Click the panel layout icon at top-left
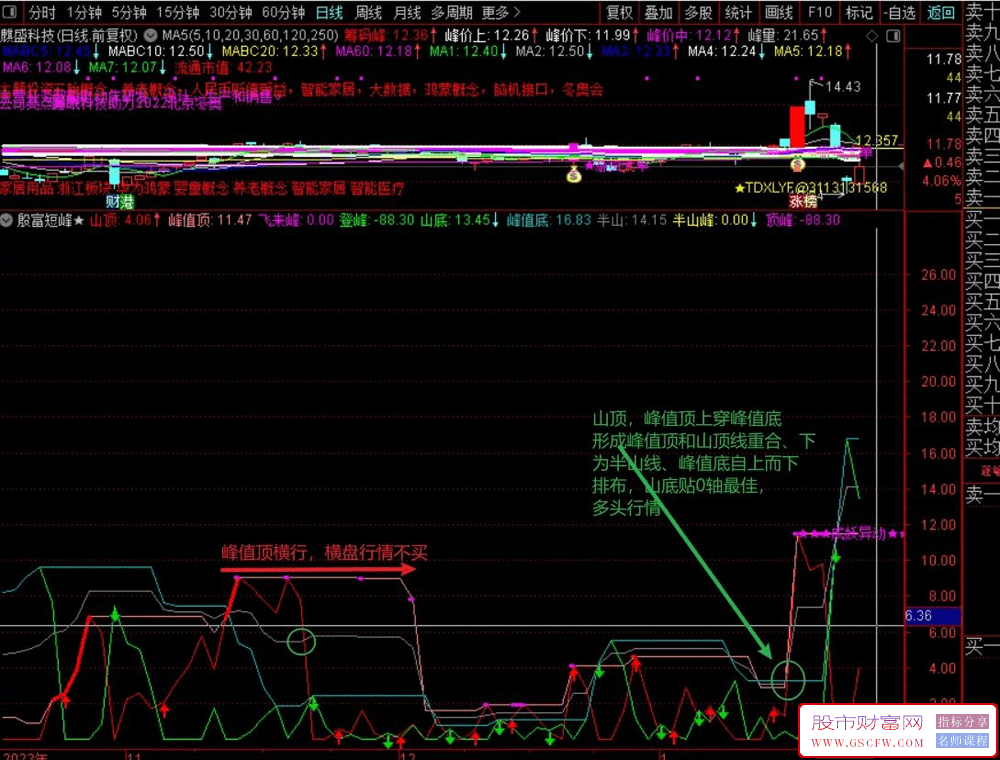Image resolution: width=1000 pixels, height=760 pixels. click(x=10, y=11)
